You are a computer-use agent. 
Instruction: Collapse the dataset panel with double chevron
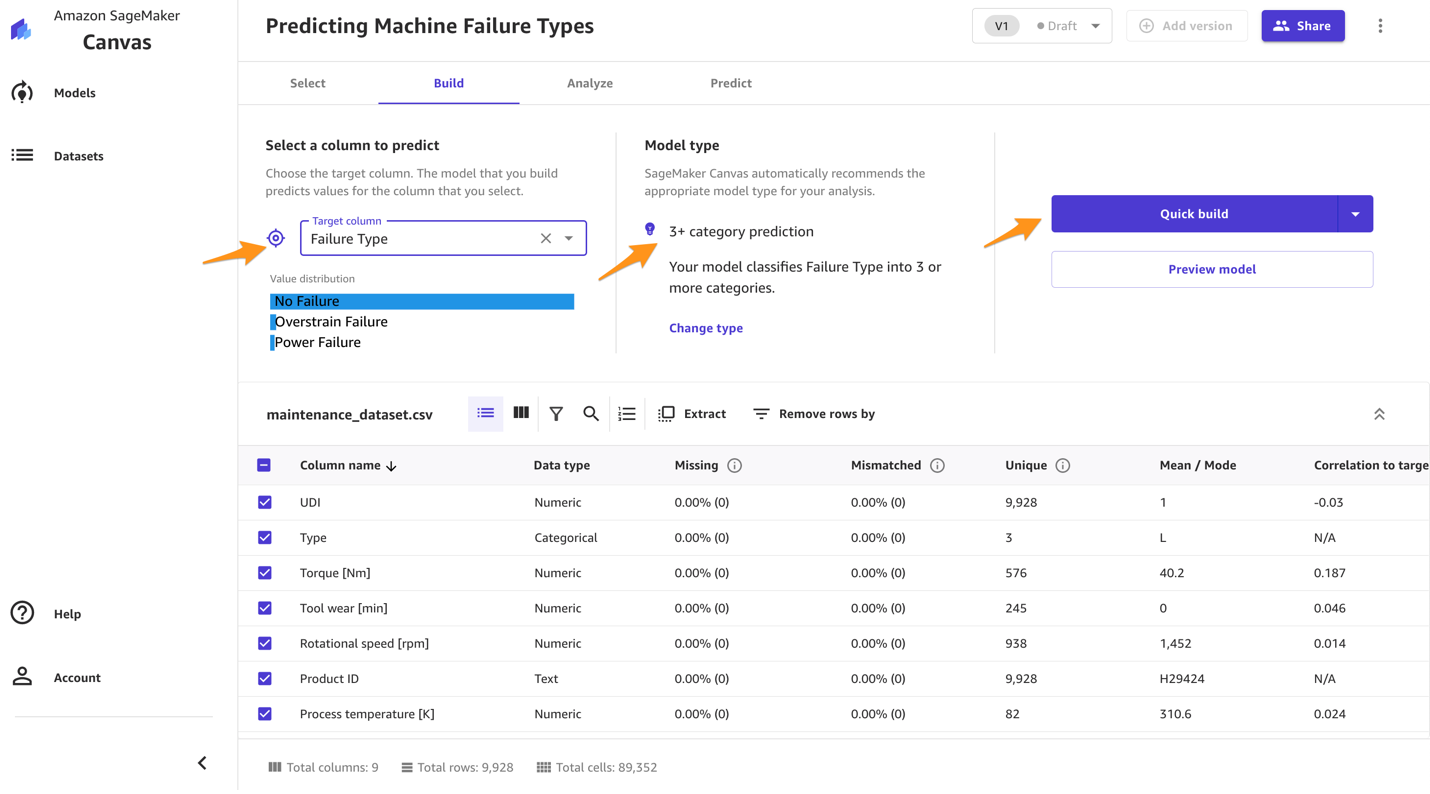click(1379, 414)
